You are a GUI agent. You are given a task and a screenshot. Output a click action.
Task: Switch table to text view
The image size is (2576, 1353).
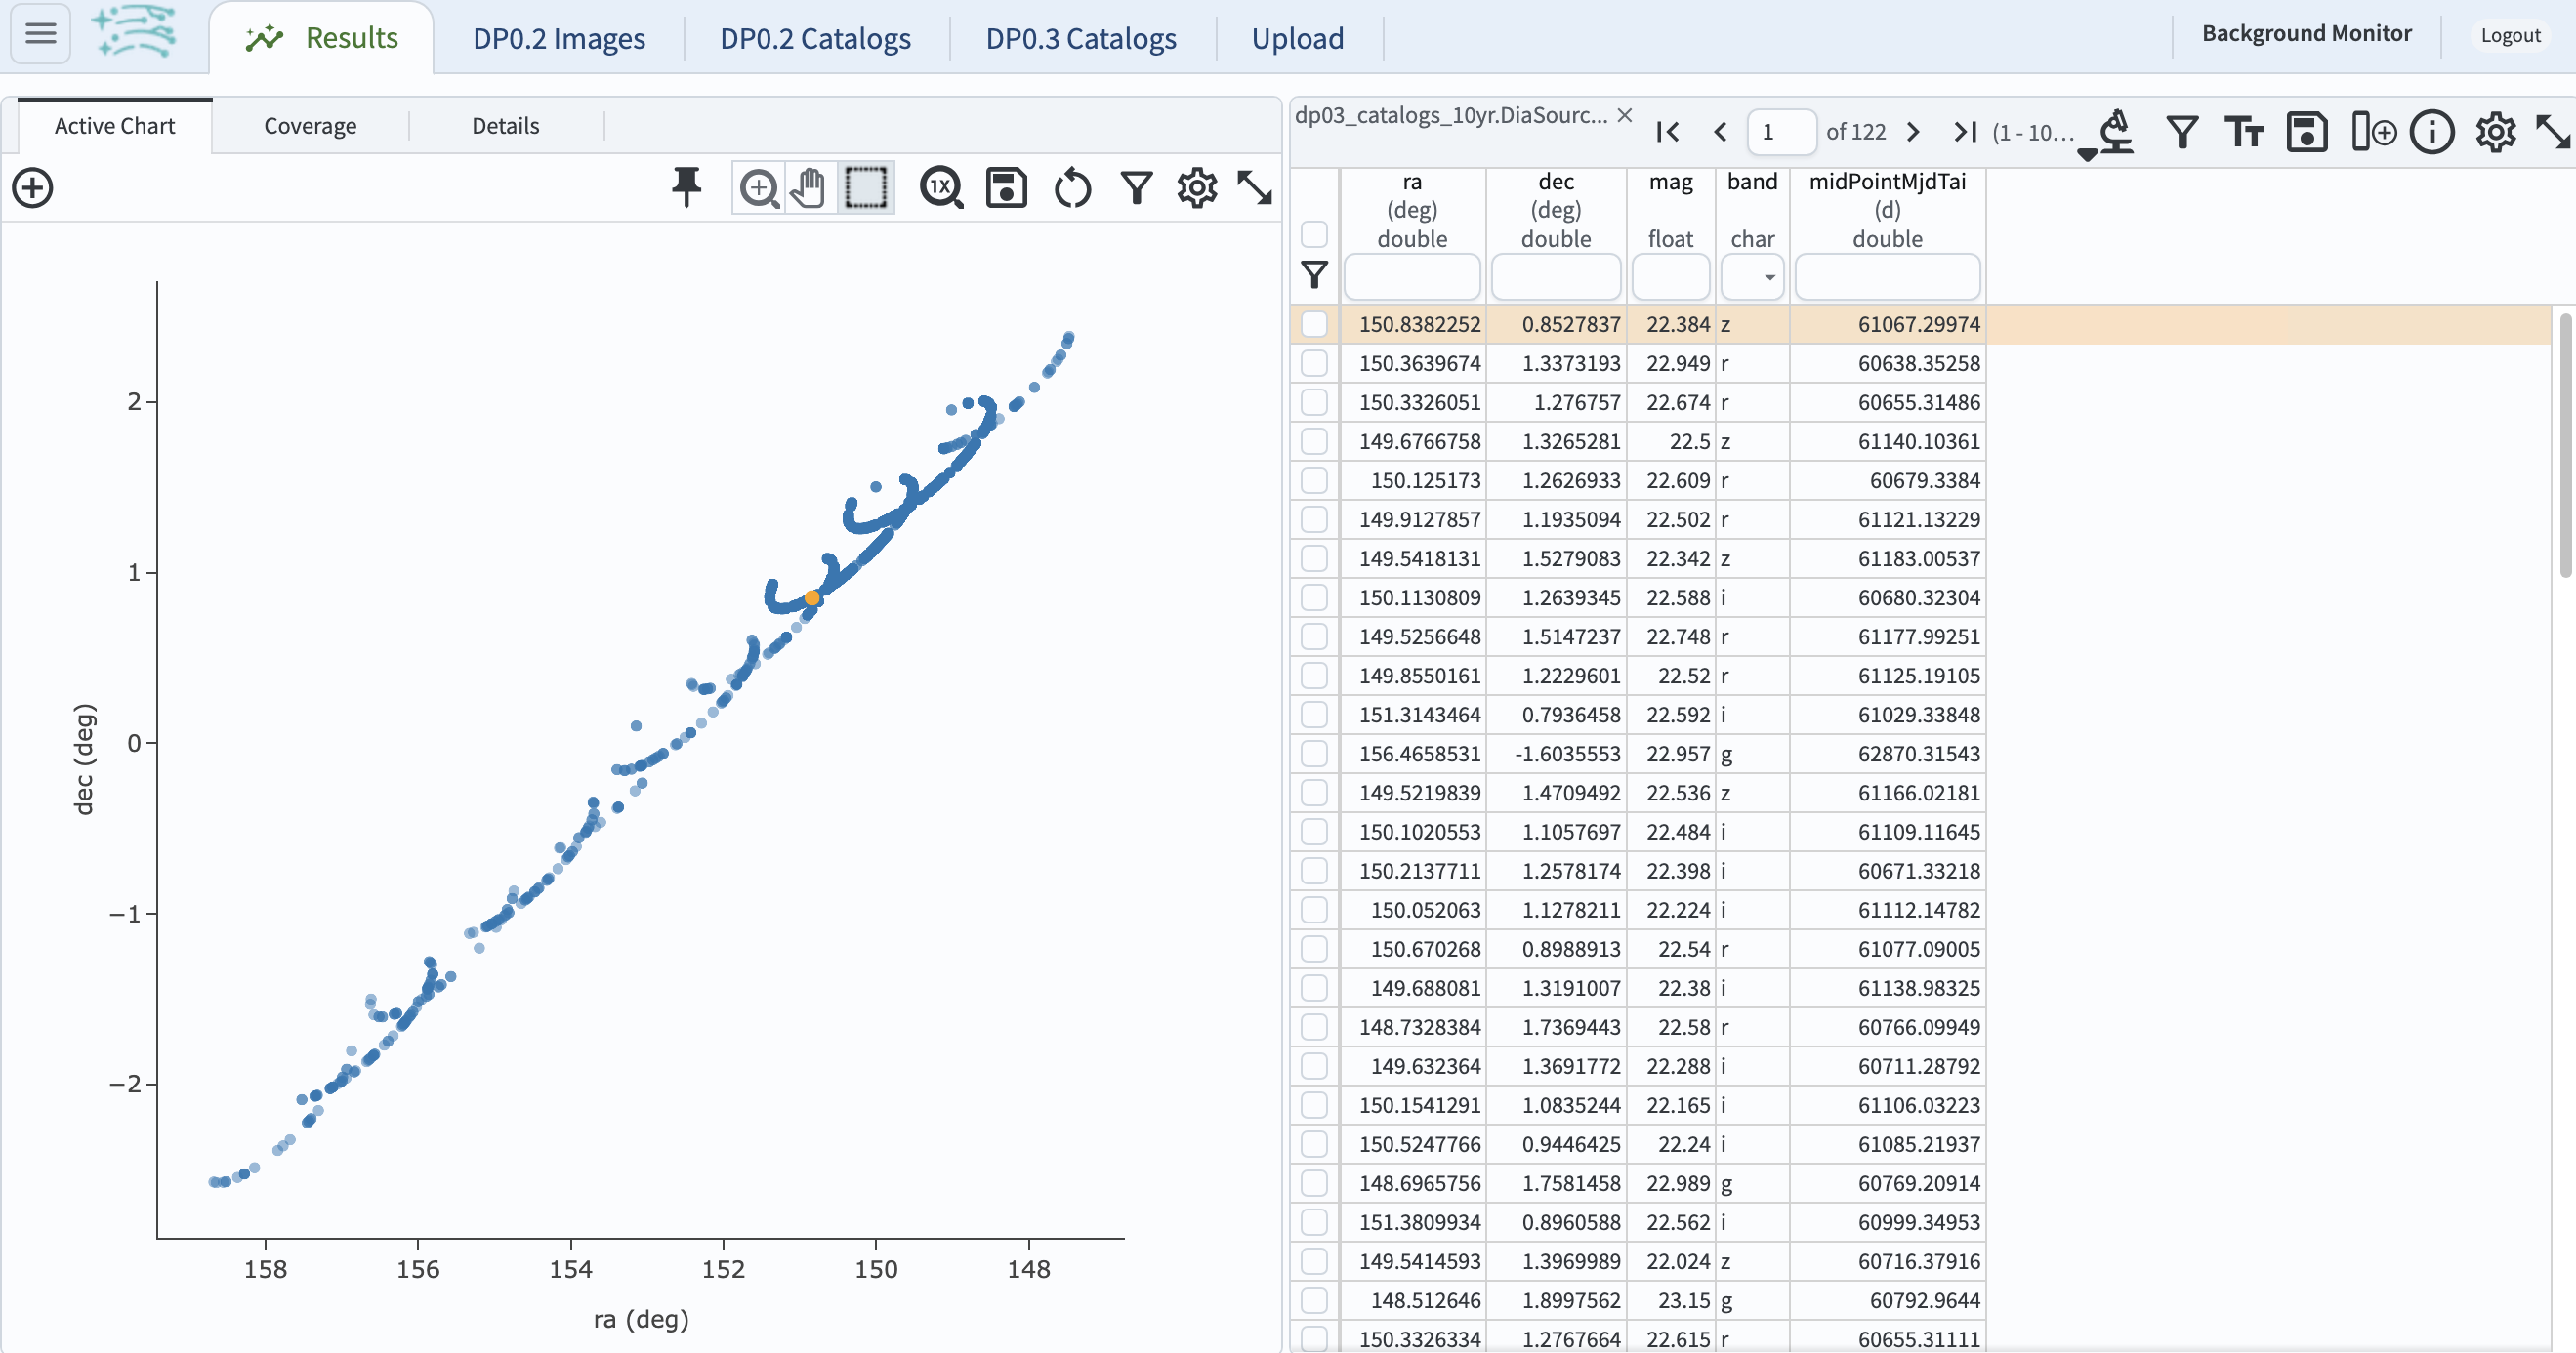[2244, 132]
